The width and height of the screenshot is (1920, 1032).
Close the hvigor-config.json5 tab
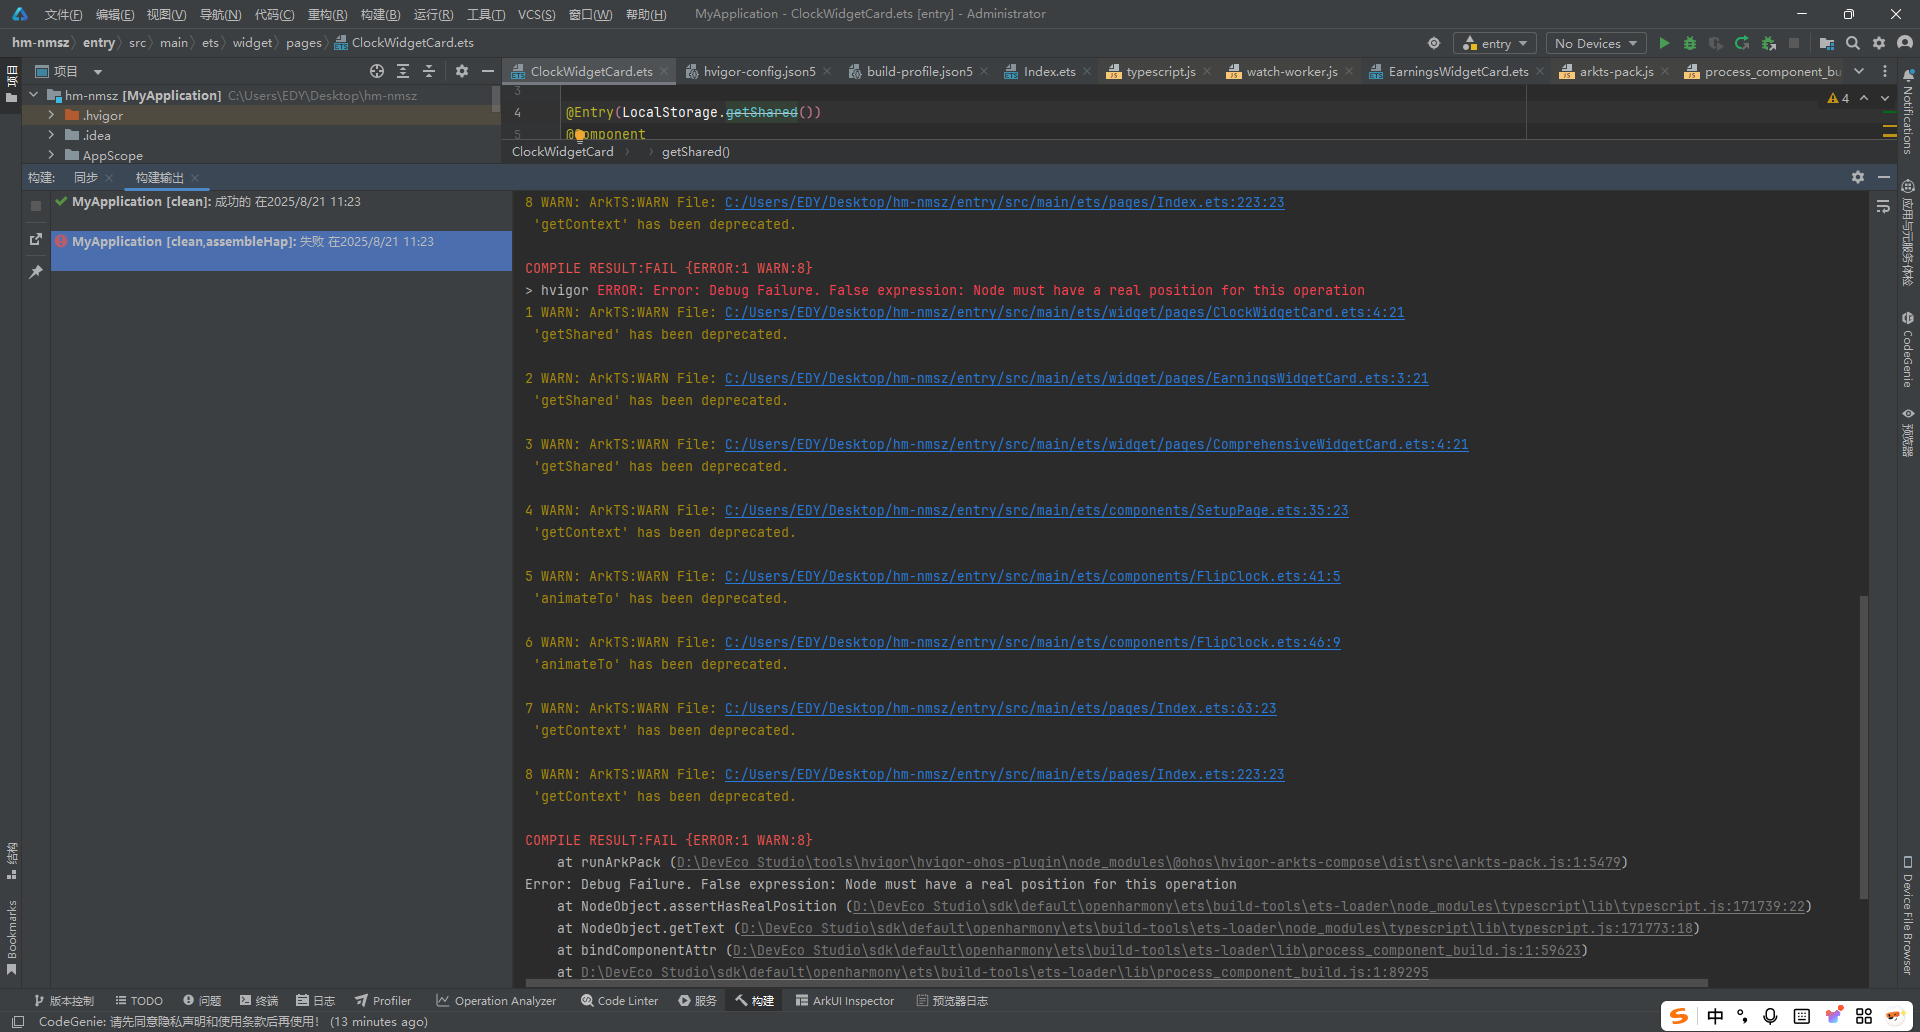[x=827, y=71]
